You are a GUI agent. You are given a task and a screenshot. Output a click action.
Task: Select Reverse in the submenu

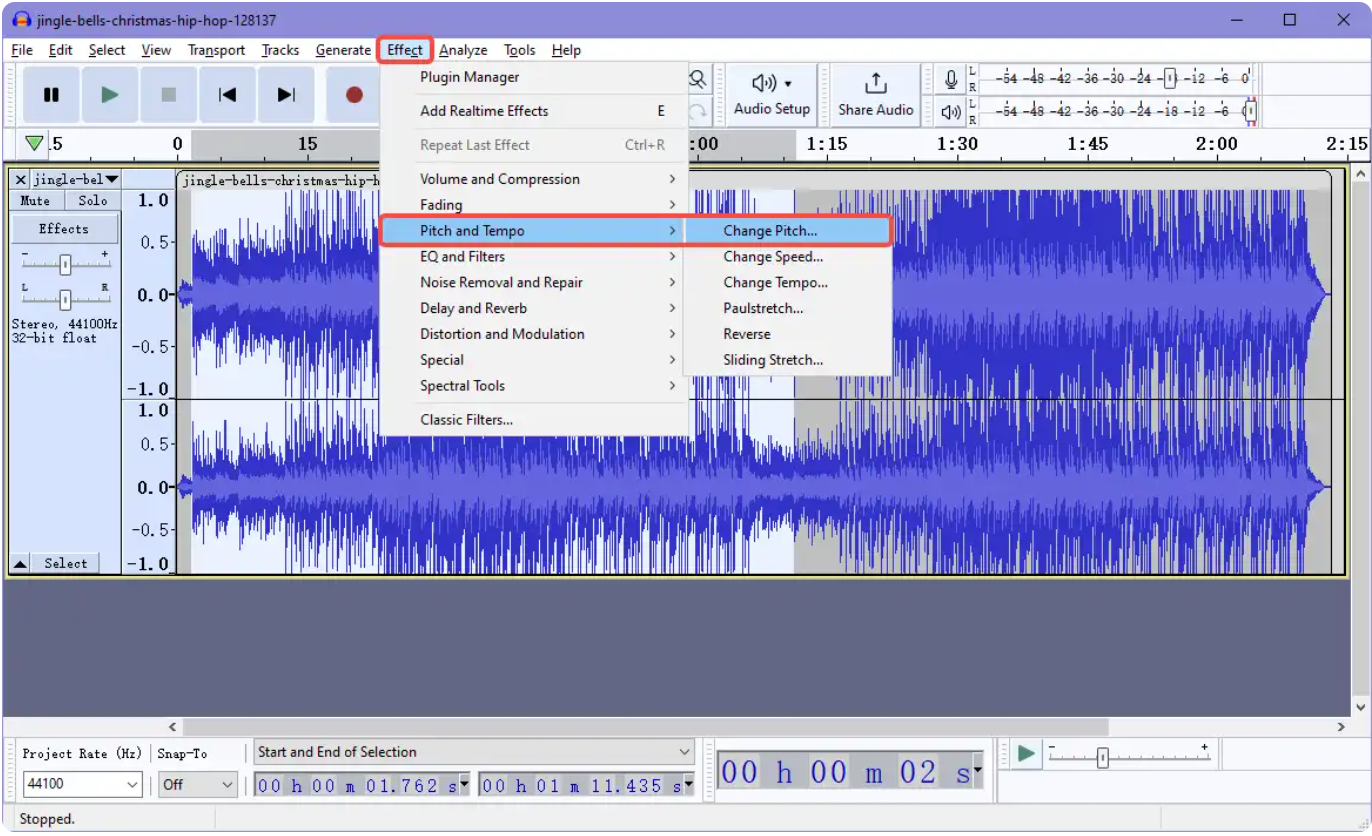pos(788,335)
